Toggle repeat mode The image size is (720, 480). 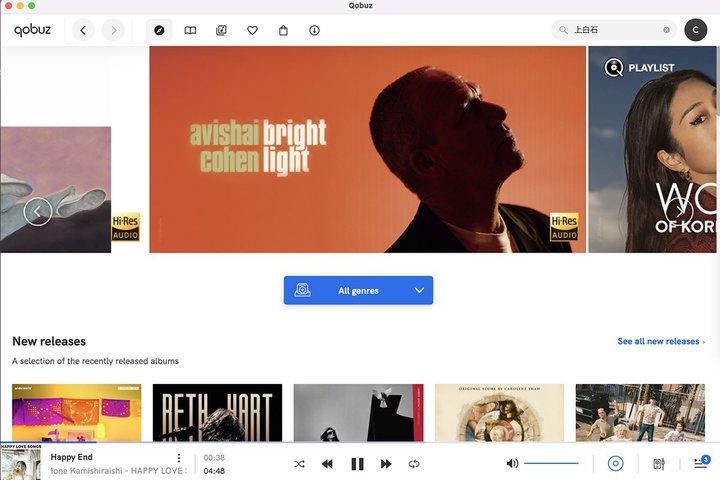click(x=414, y=464)
